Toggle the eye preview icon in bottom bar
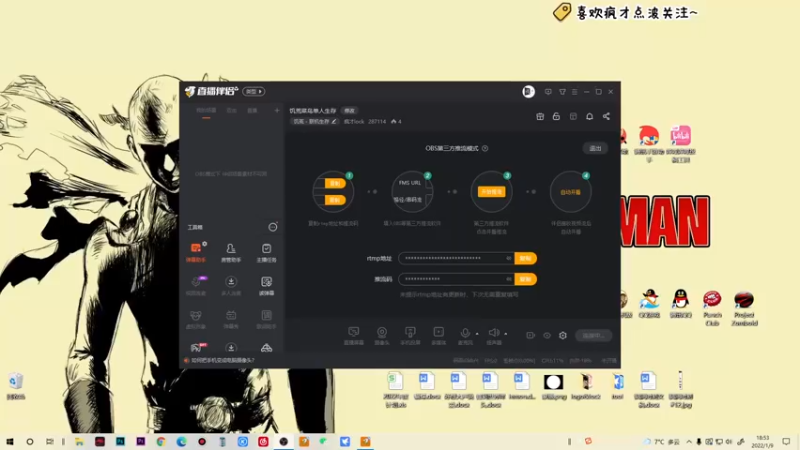This screenshot has width=800, height=450. 546,335
